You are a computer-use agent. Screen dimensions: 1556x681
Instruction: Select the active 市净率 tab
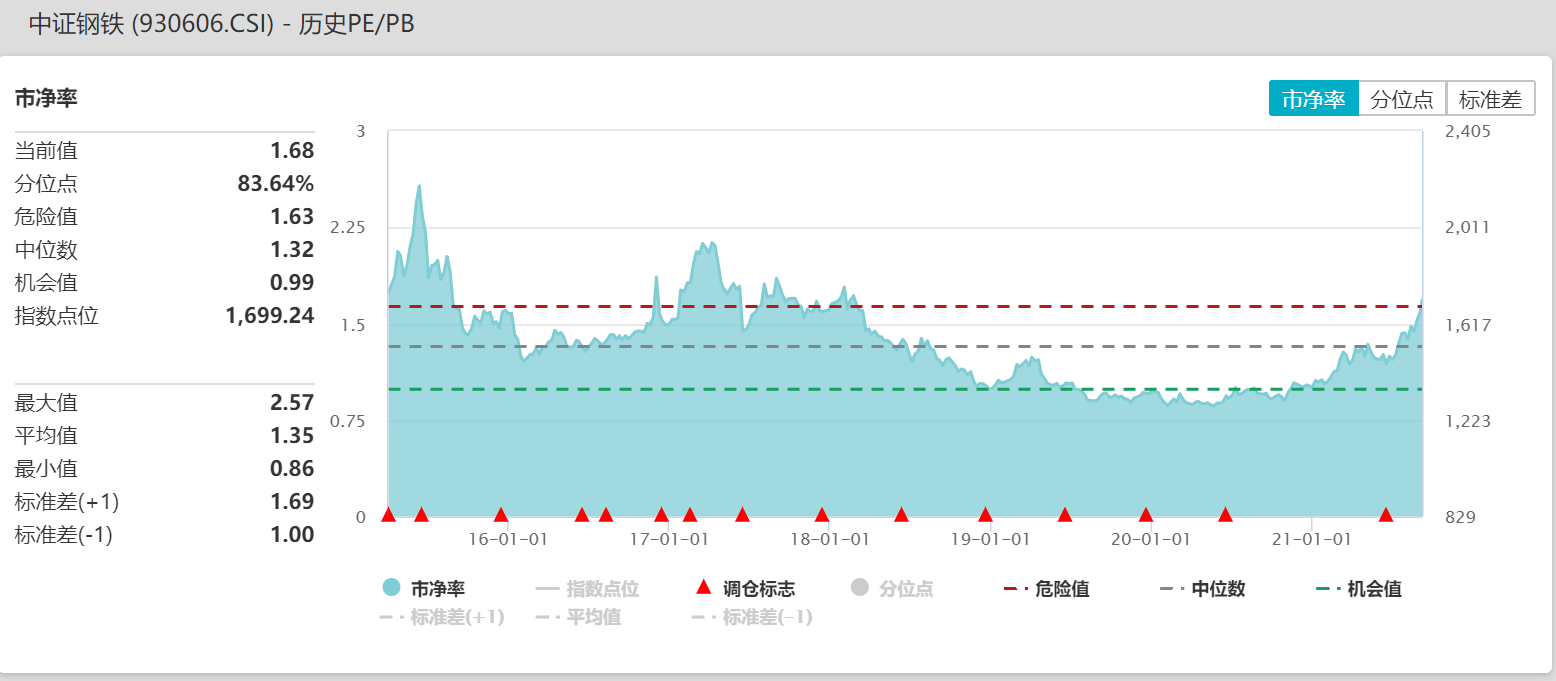[x=1313, y=98]
